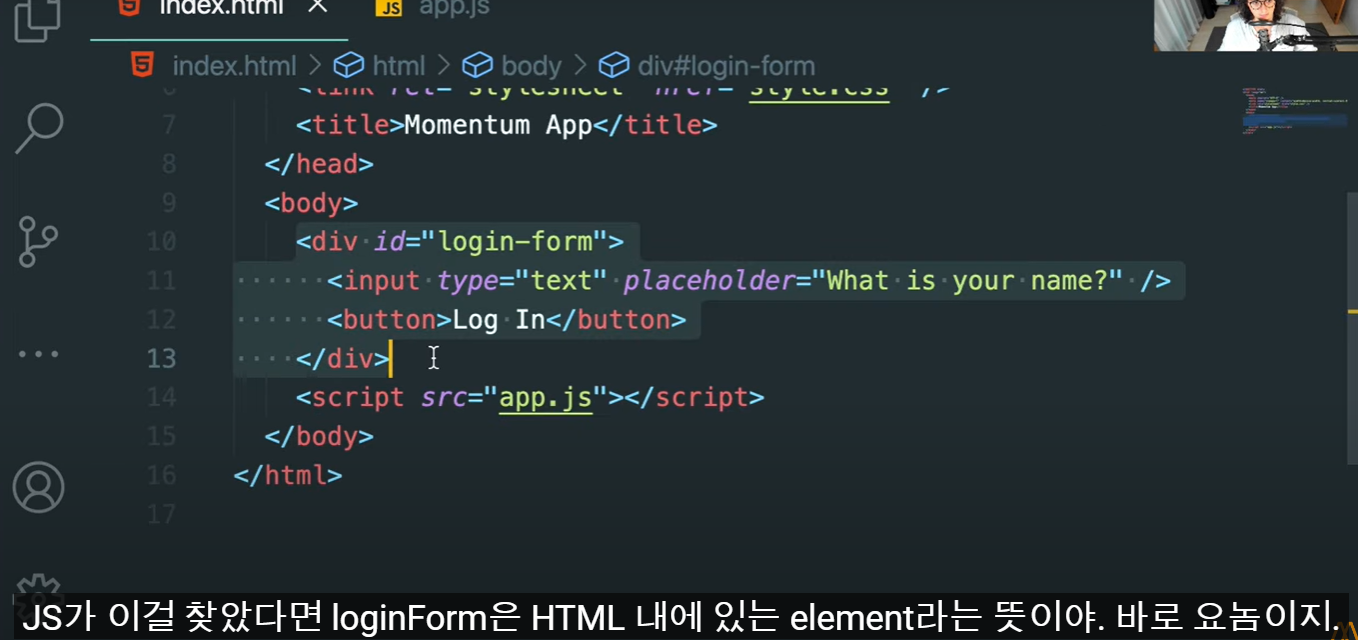Screen dimensions: 1358x640
Task: Select index.html in the breadcrumb
Action: pos(234,66)
